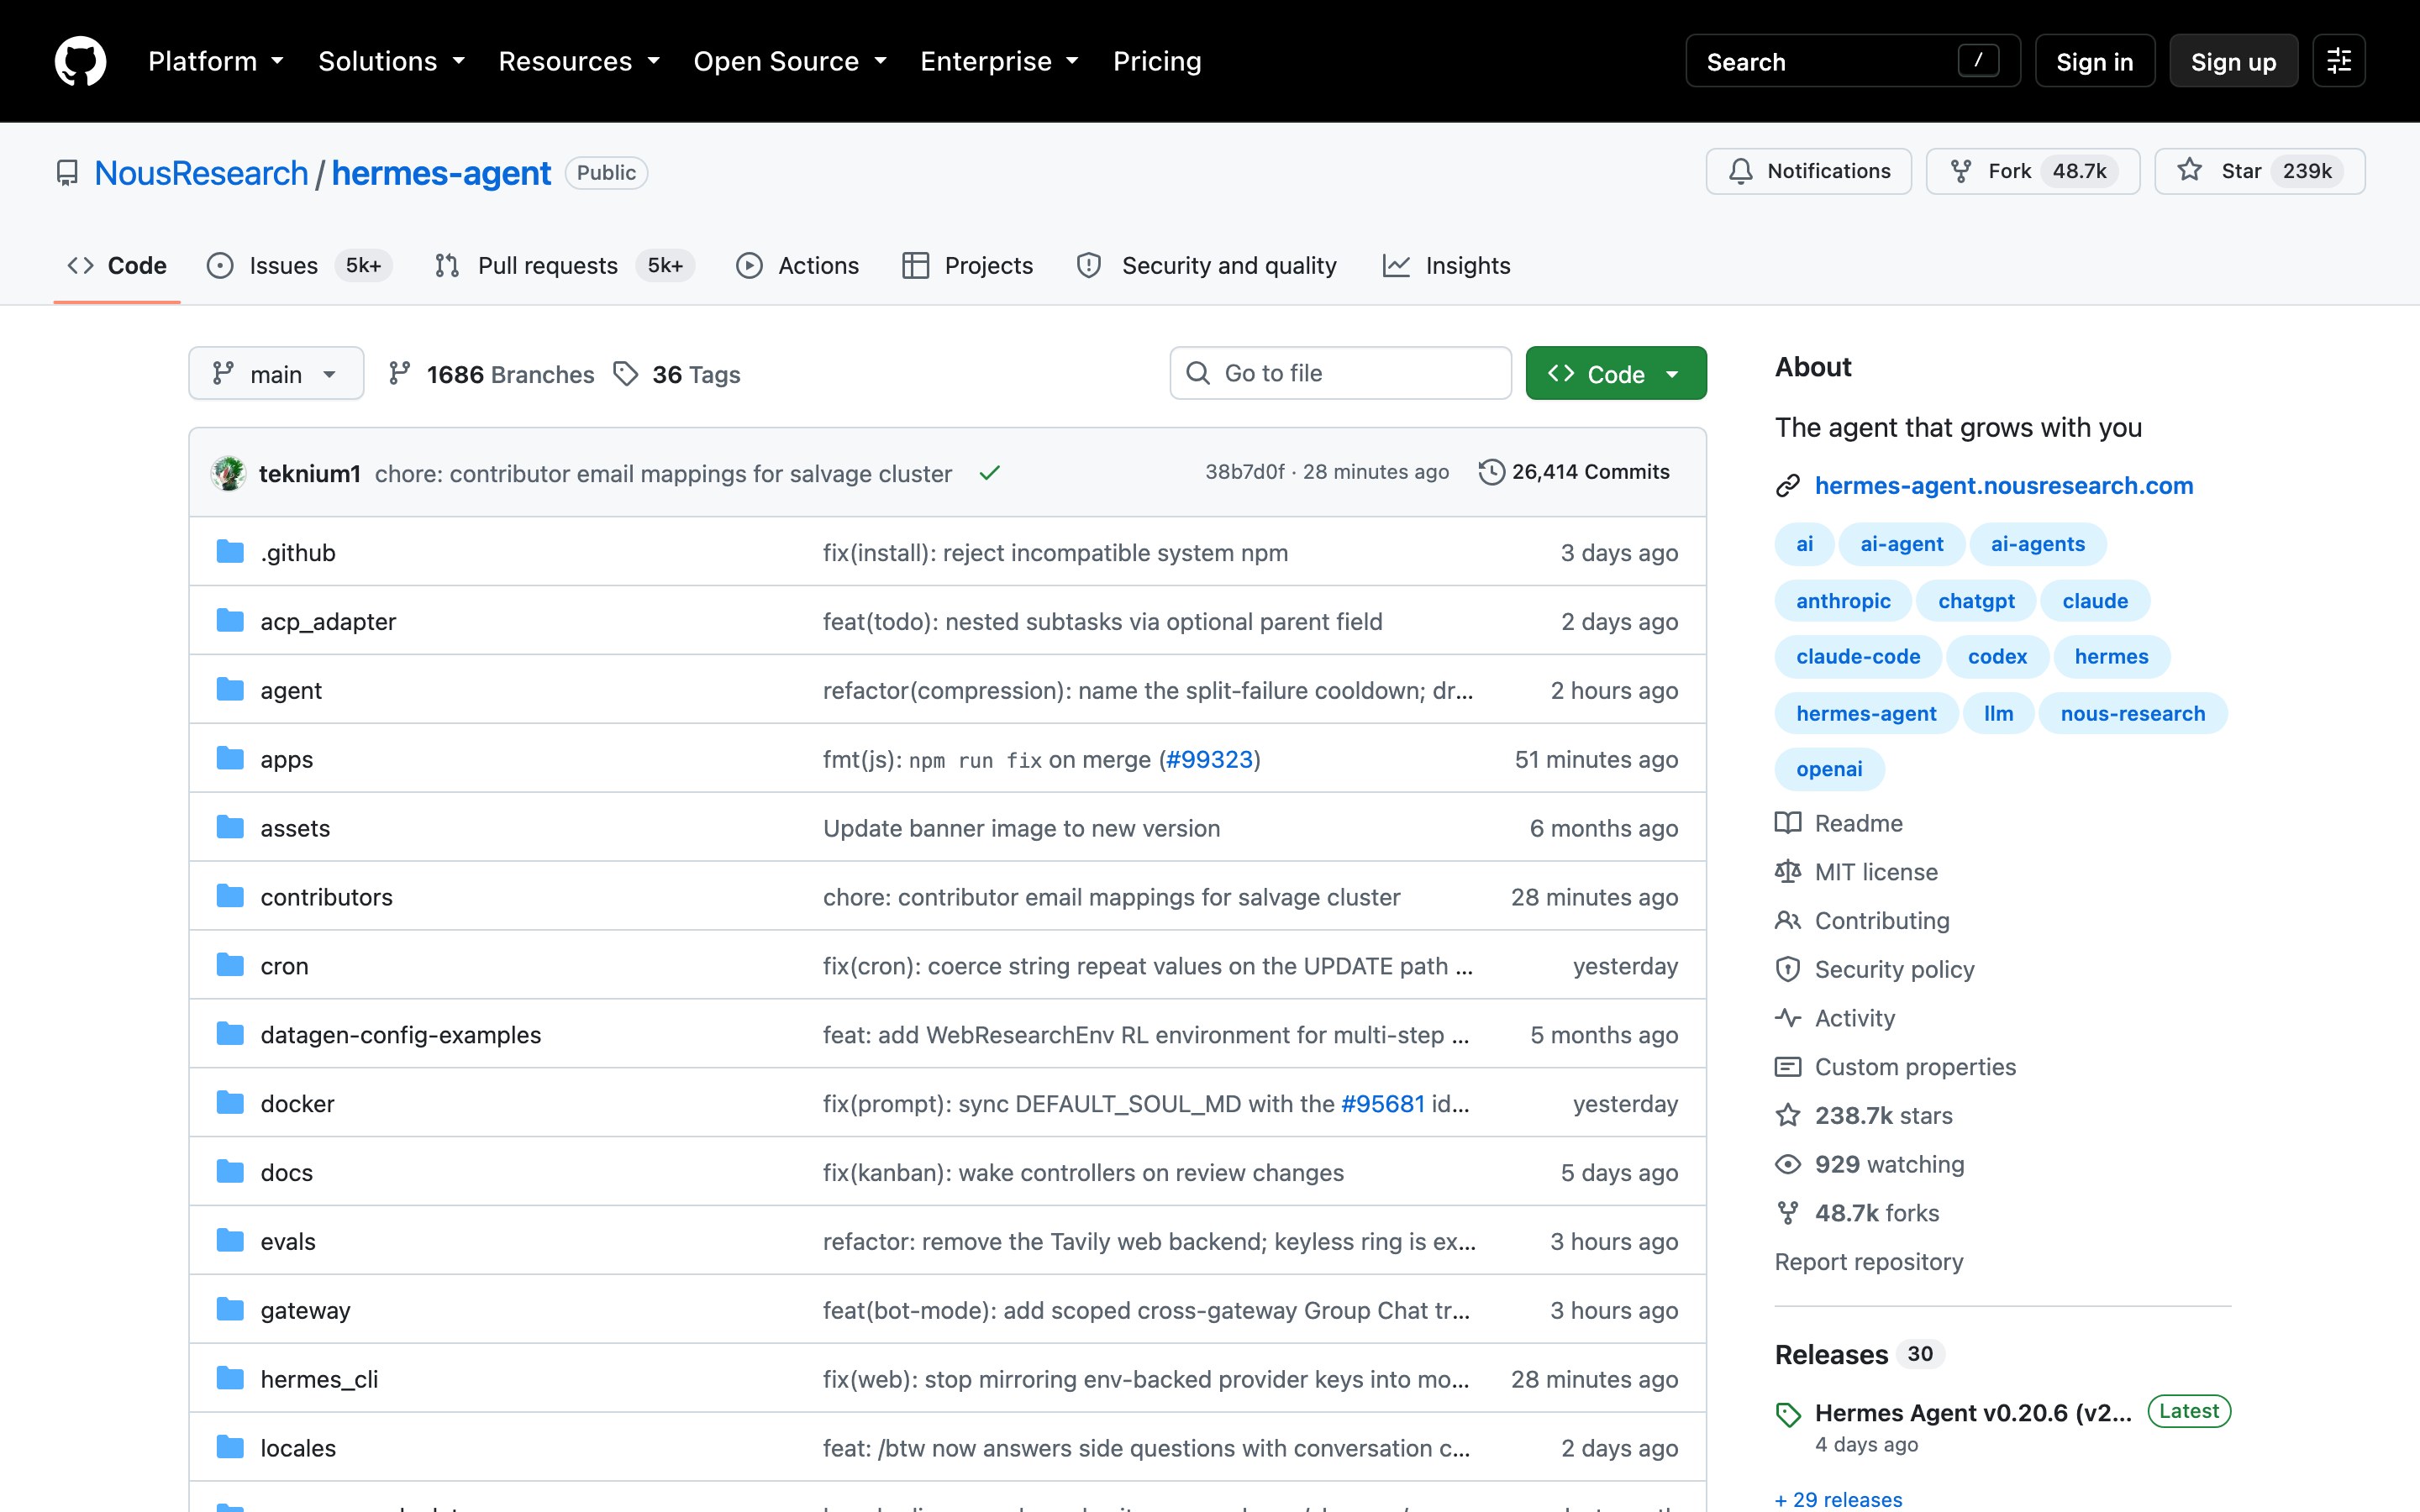Viewport: 2420px width, 1512px height.
Task: Switch to the Actions tab
Action: coord(798,266)
